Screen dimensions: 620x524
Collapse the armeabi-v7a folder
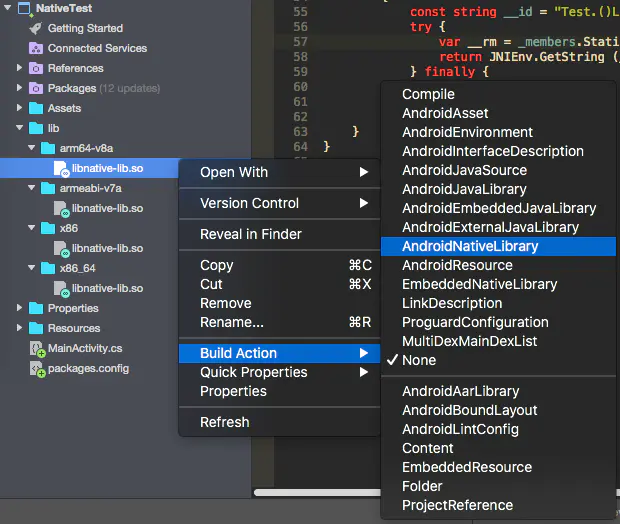tap(32, 187)
